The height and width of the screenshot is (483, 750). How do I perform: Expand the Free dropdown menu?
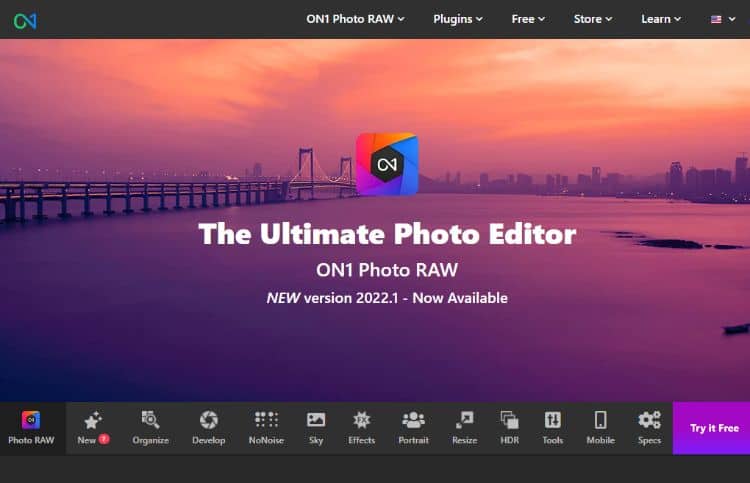528,19
